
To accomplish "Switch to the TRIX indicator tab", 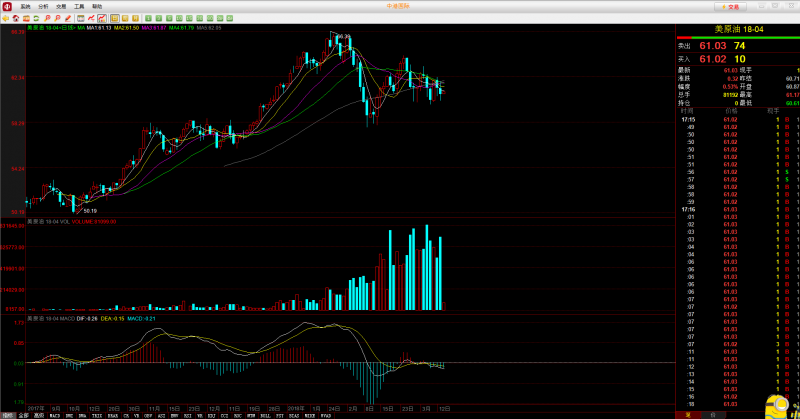I will click(x=96, y=415).
